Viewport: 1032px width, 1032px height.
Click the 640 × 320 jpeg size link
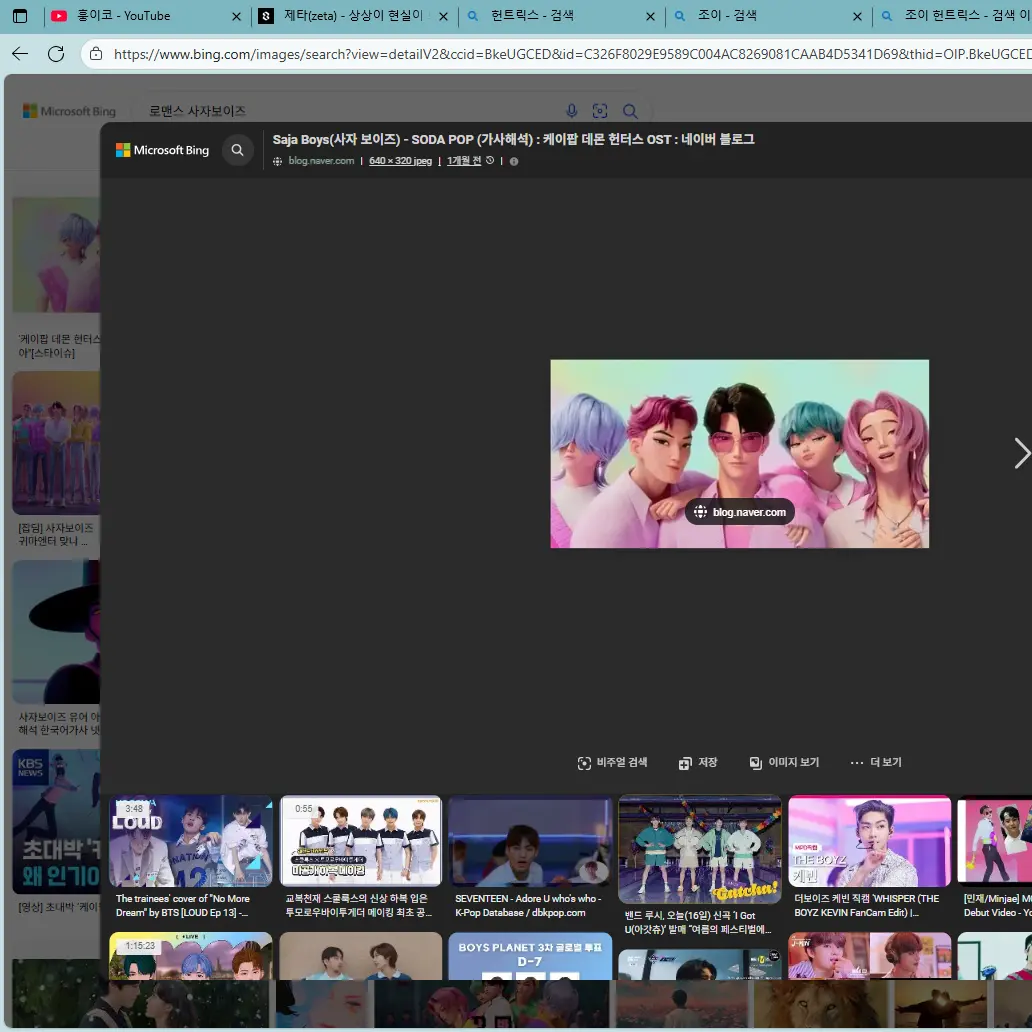(400, 161)
